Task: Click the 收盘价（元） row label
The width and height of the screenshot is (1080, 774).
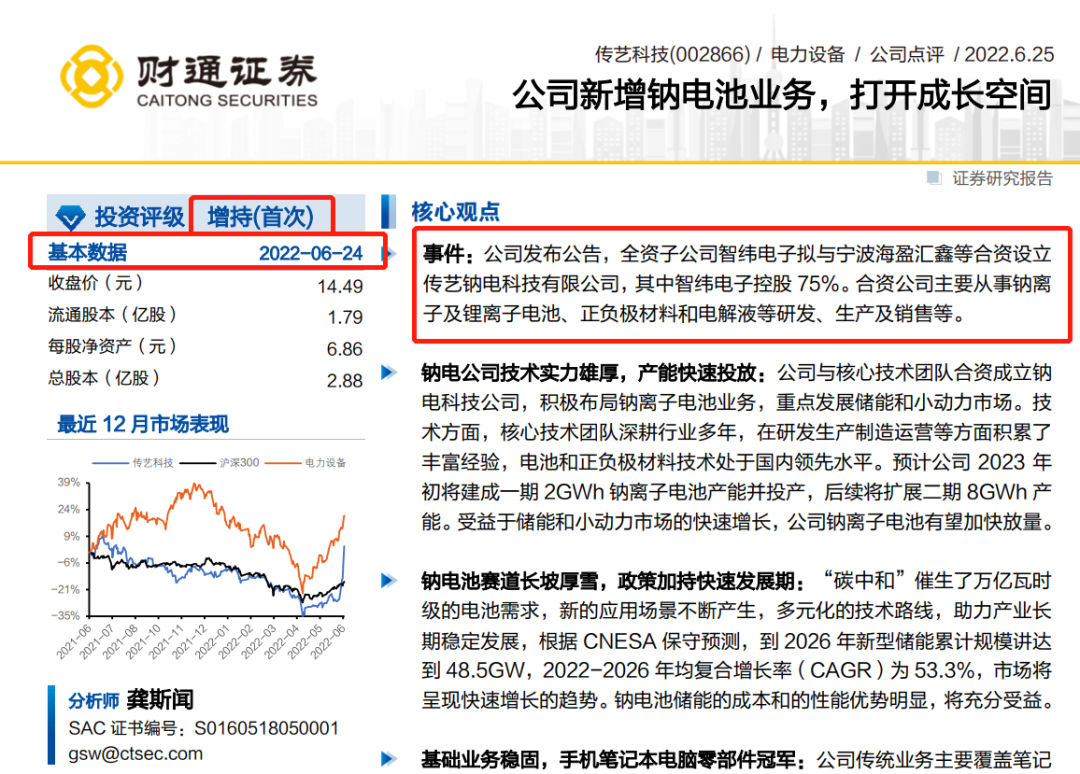Action: point(96,283)
